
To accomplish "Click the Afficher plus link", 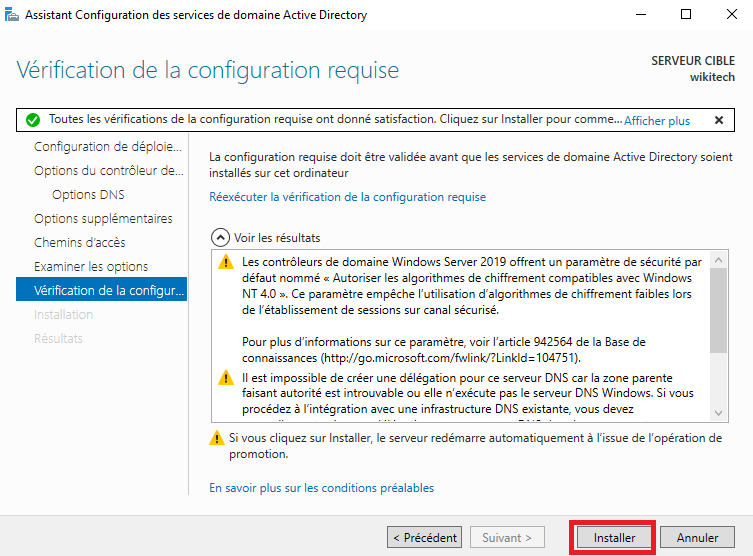I will pos(657,120).
